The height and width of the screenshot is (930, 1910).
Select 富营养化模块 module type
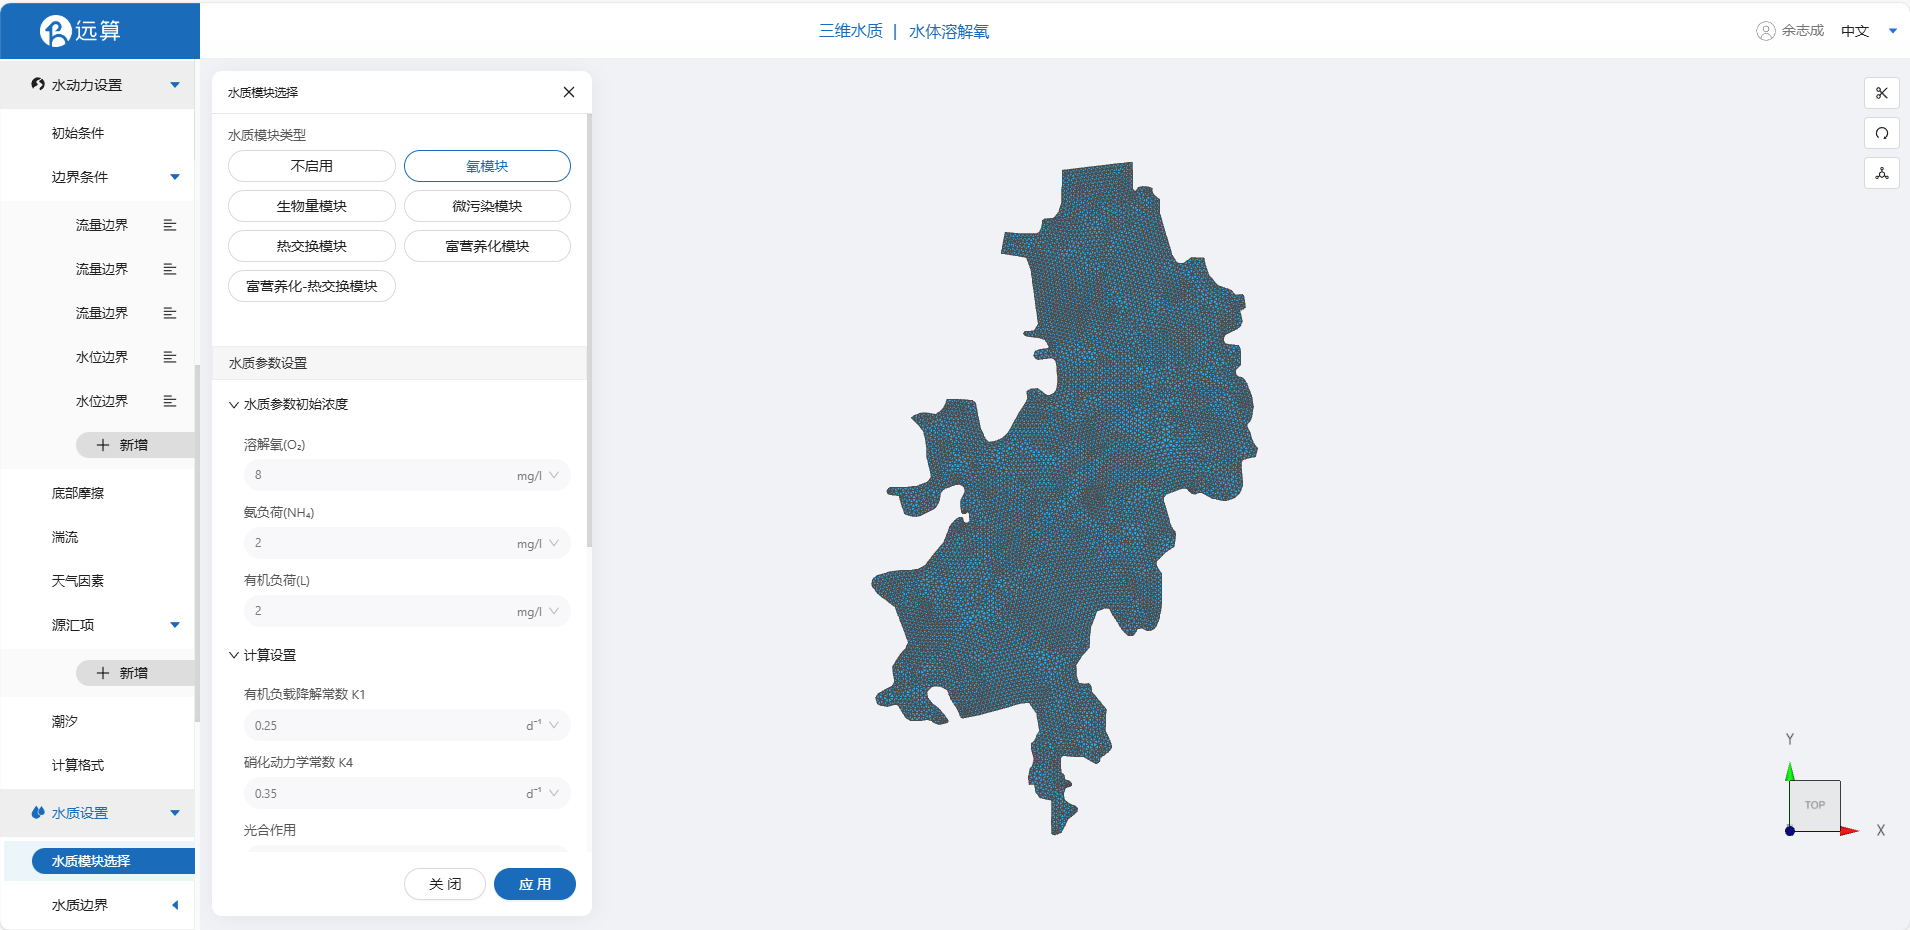pyautogui.click(x=487, y=246)
